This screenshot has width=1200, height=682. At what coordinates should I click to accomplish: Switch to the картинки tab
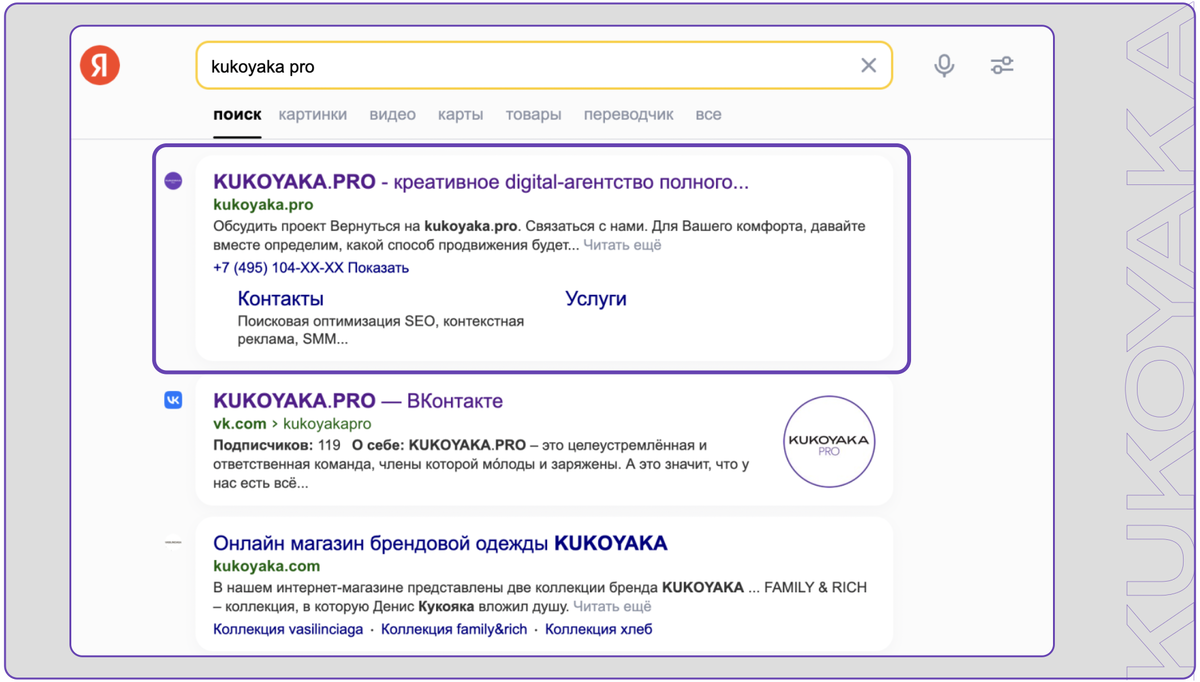coord(313,115)
